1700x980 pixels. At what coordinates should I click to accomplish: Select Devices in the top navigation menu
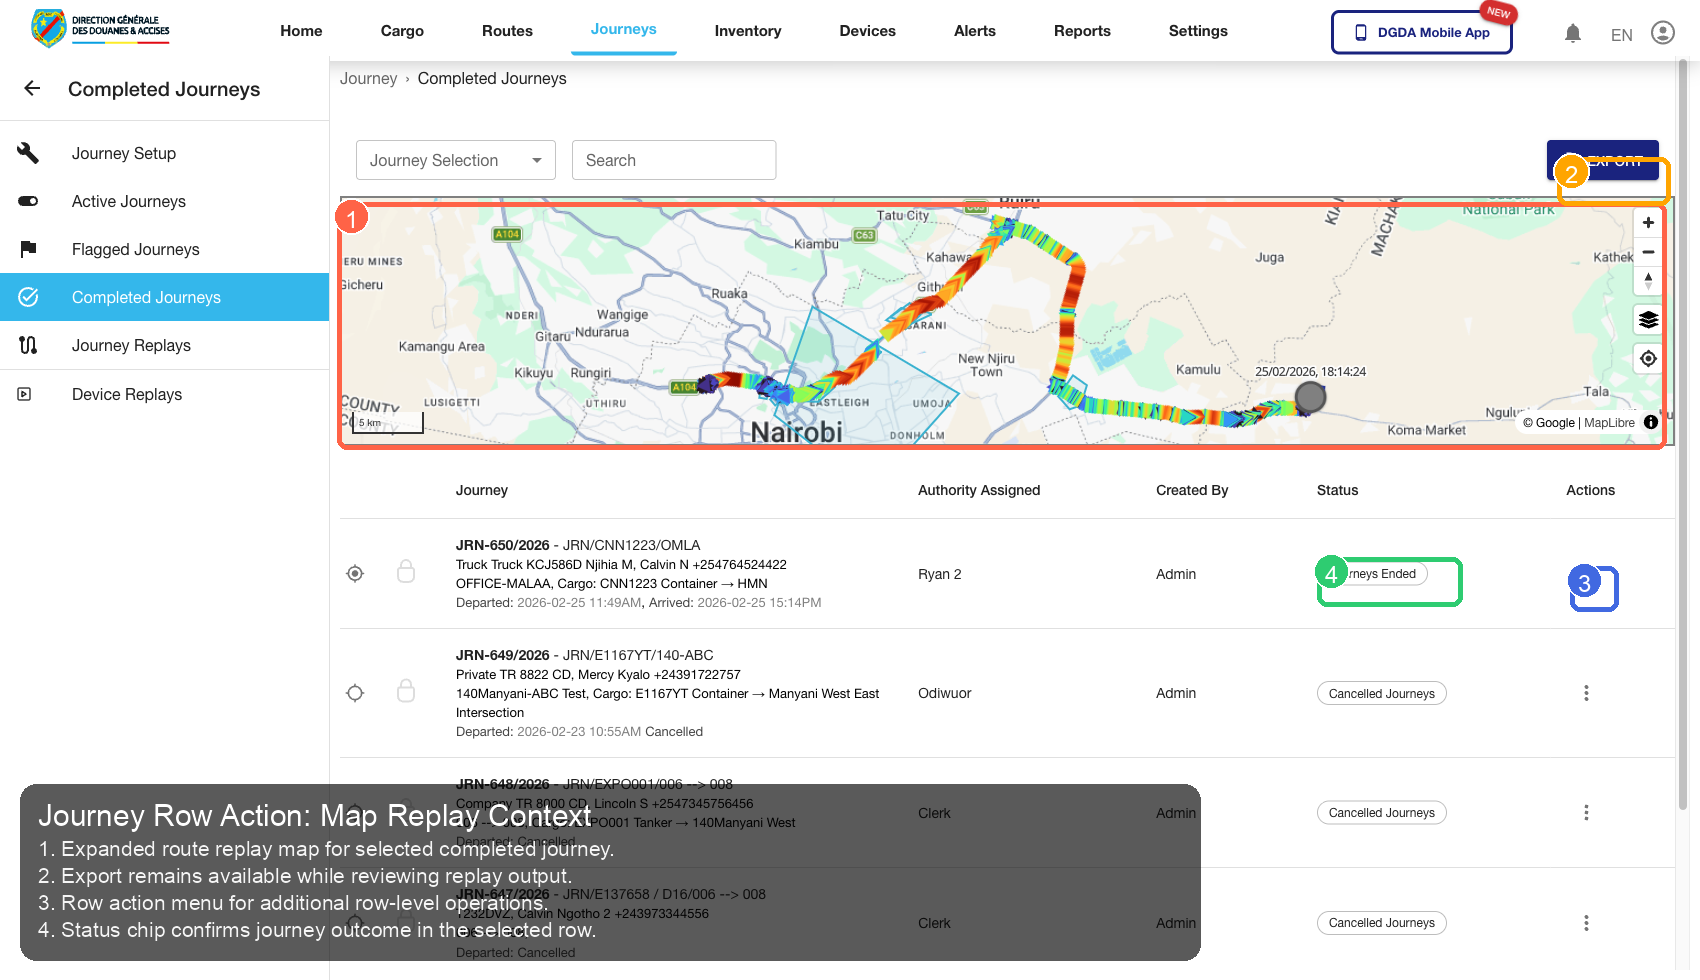[867, 31]
